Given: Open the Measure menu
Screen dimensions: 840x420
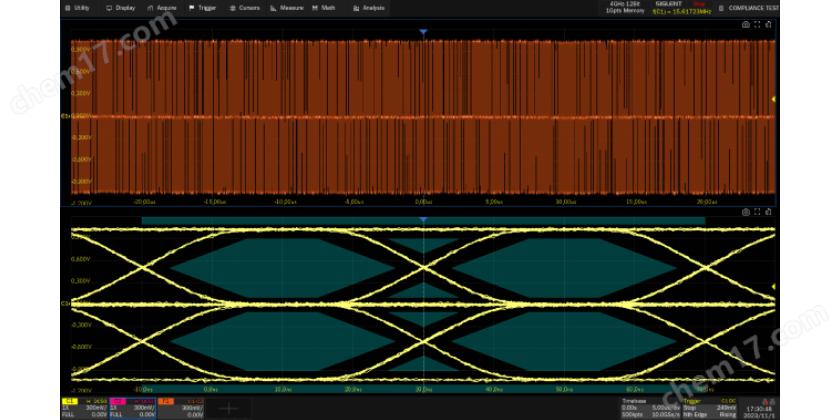Looking at the screenshot, I should [288, 7].
